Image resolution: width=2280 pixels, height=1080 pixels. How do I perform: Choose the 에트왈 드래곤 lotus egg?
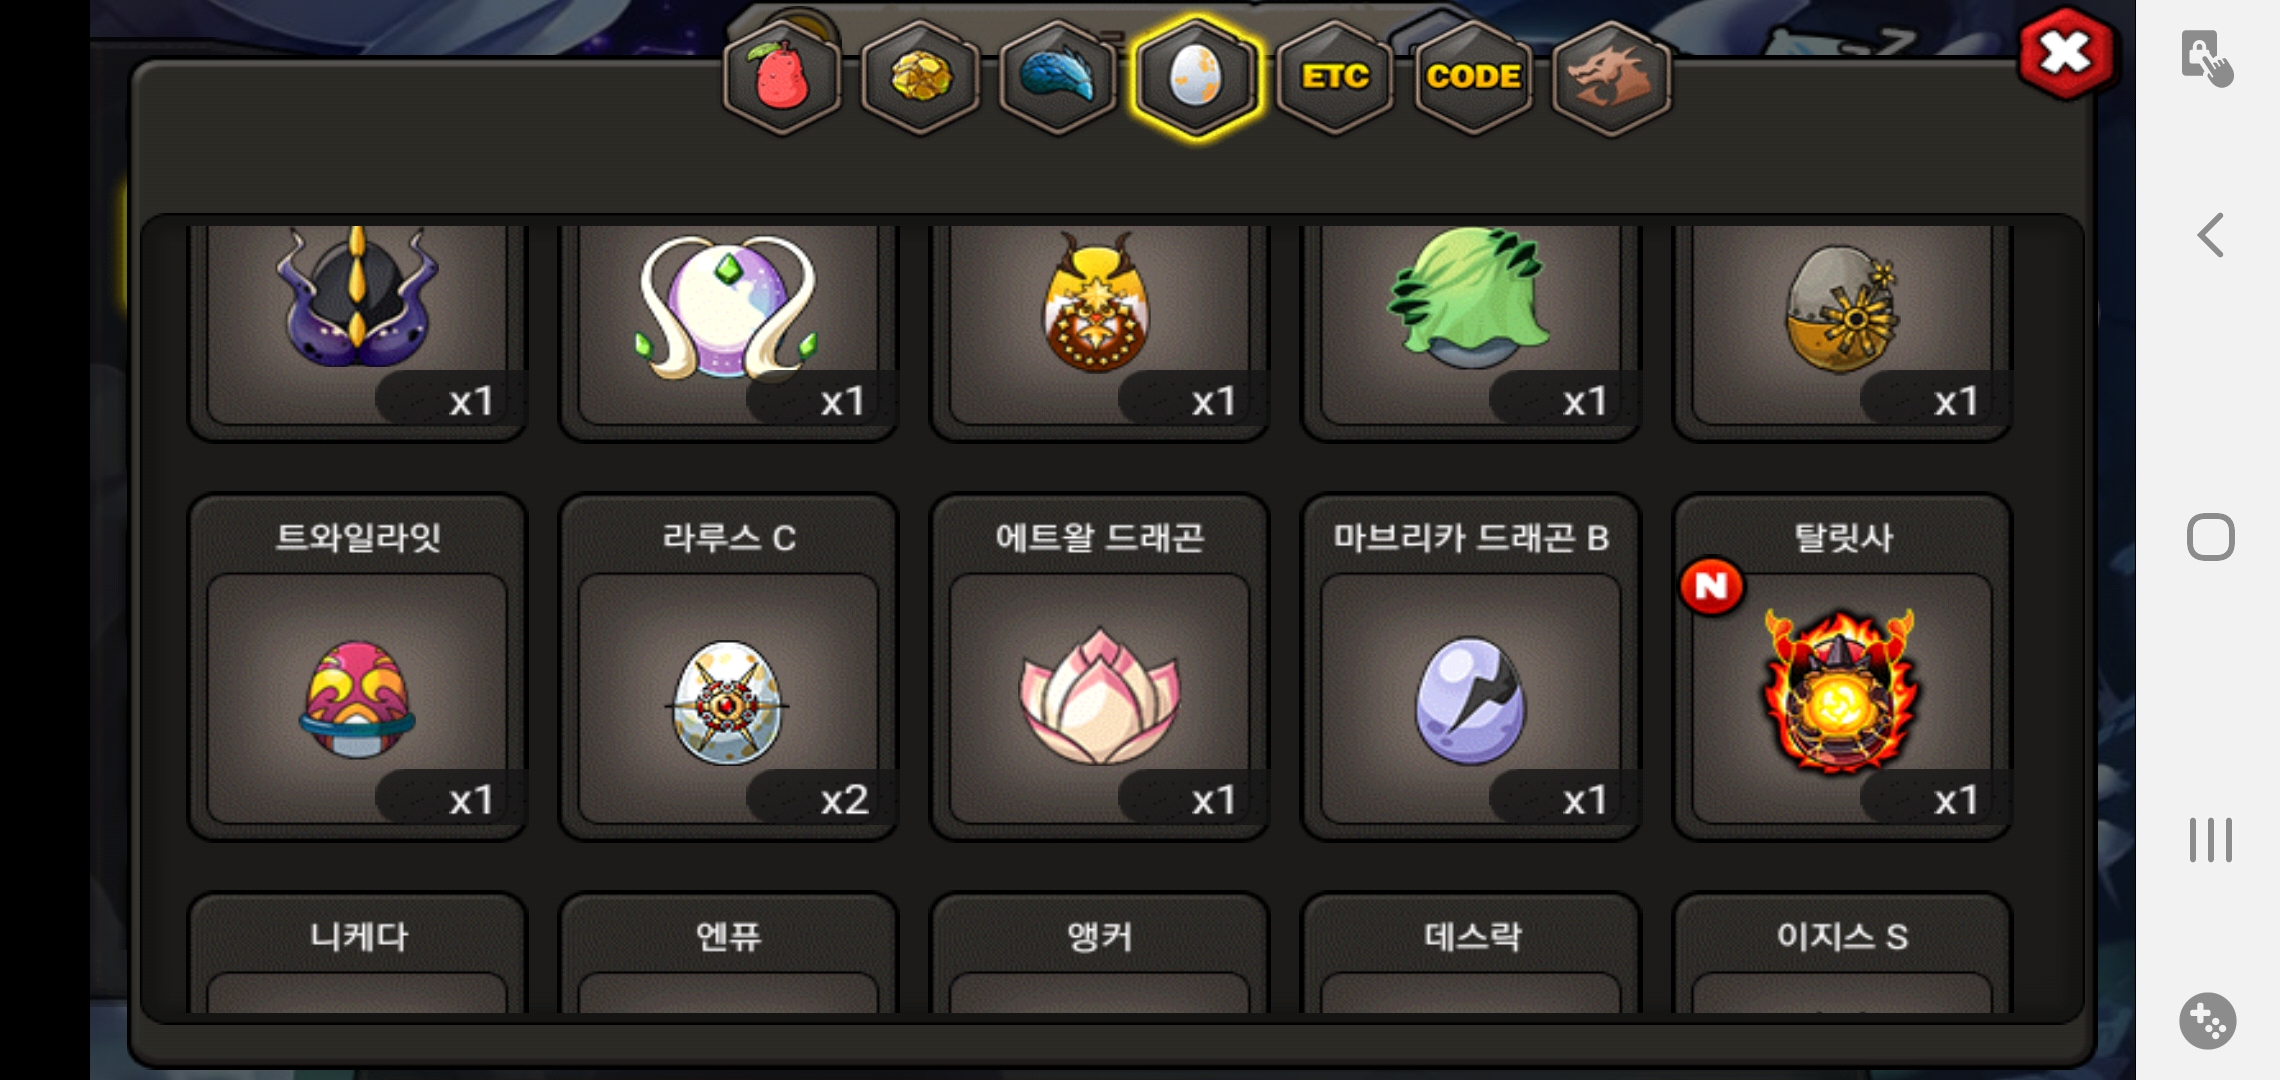point(1099,667)
